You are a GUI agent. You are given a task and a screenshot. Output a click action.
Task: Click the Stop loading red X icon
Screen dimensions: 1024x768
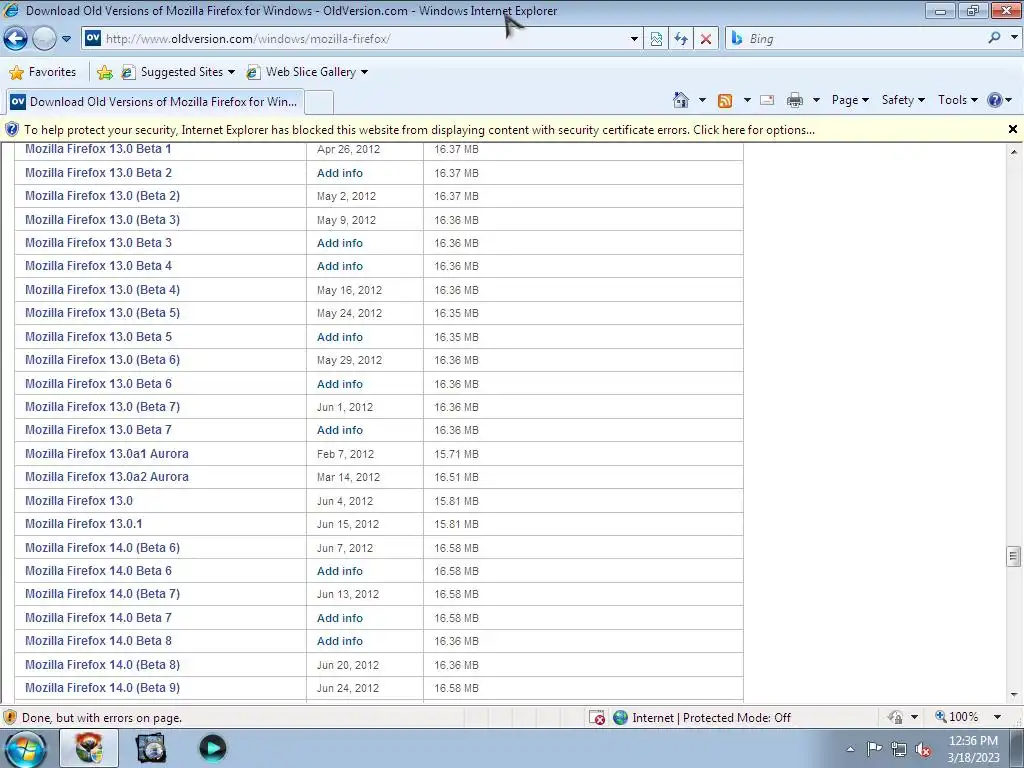(706, 39)
